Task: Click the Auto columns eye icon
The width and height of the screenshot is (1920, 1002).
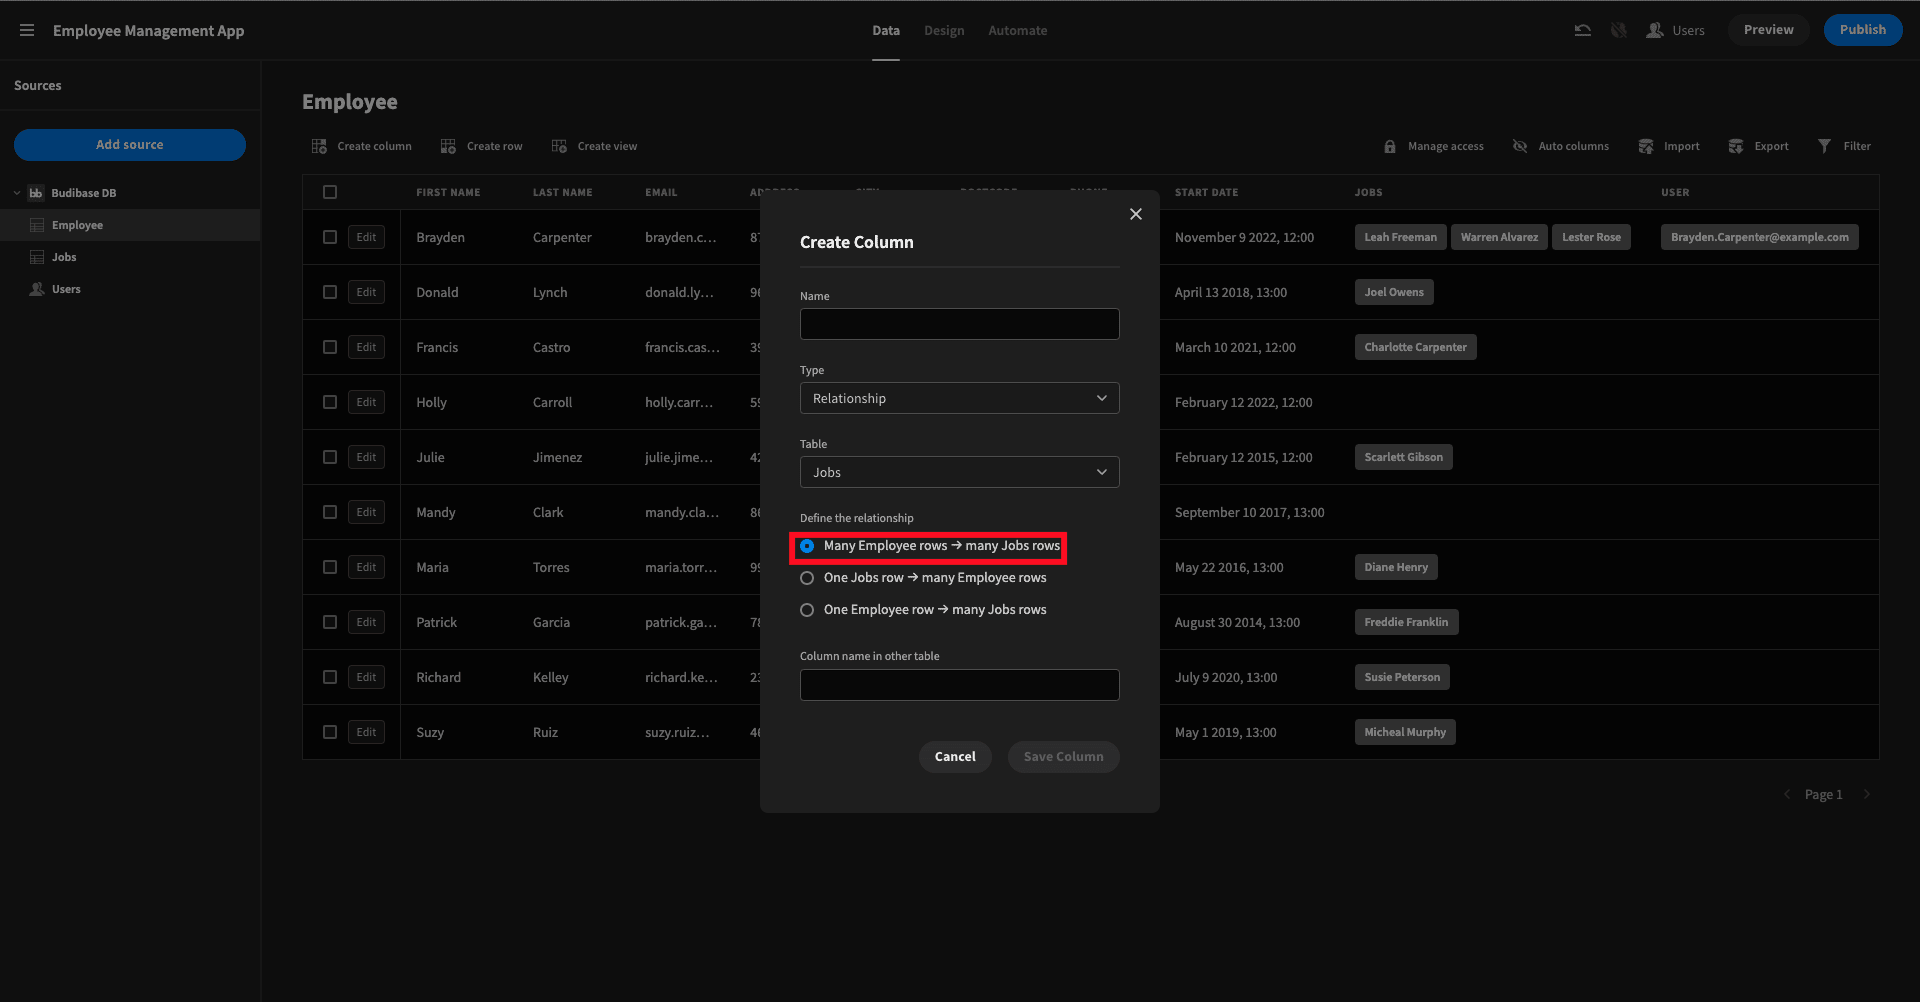Action: point(1520,146)
